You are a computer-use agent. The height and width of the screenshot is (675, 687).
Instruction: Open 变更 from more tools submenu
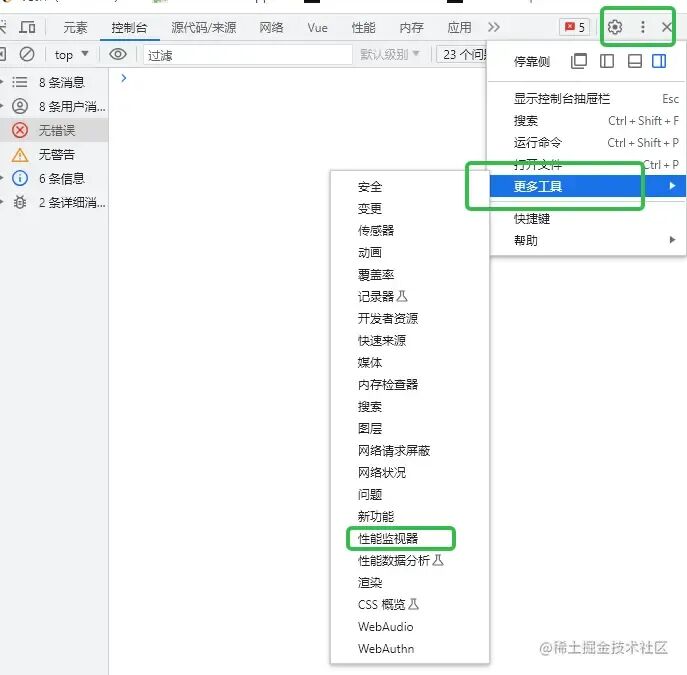(x=410, y=209)
